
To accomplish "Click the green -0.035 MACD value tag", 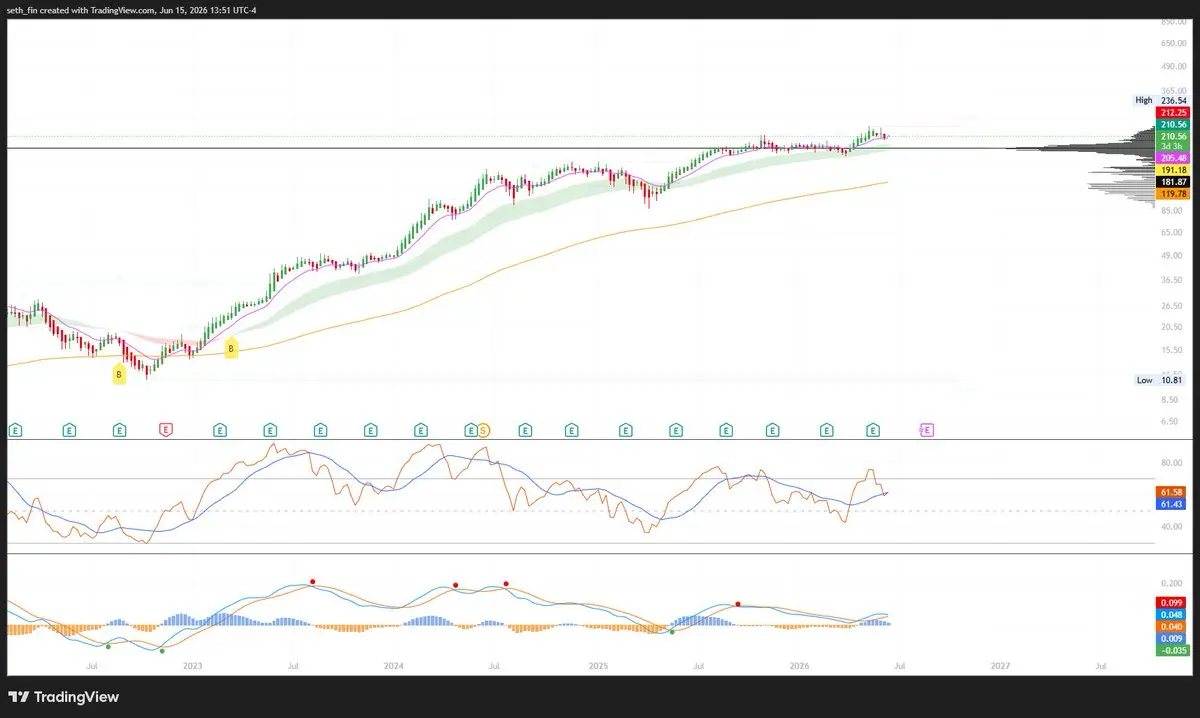I will [1172, 650].
